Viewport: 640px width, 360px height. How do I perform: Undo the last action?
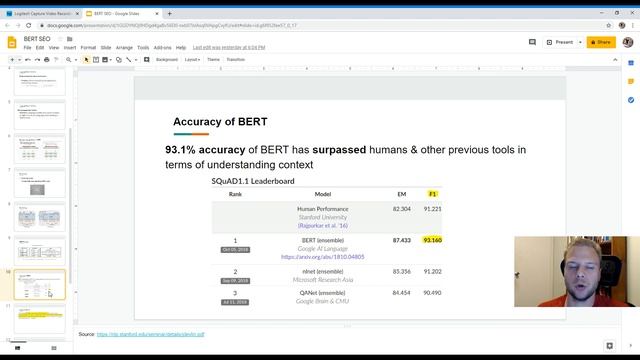point(28,60)
